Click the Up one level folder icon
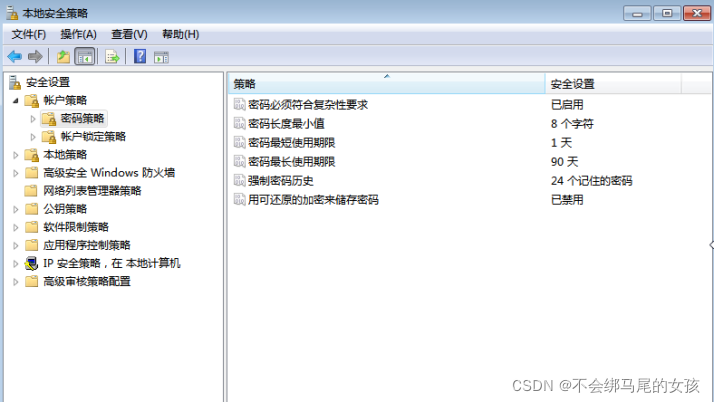The width and height of the screenshot is (715, 403). pyautogui.click(x=63, y=57)
